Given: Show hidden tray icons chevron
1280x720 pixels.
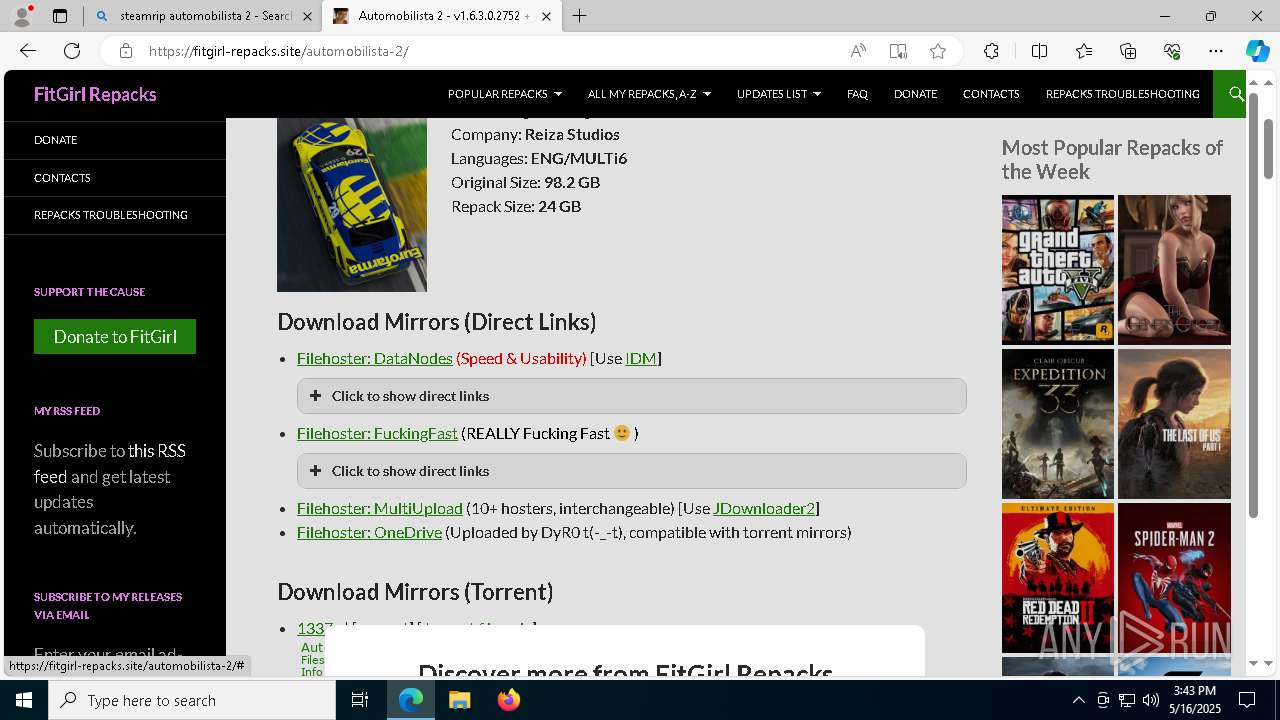Looking at the screenshot, I should (x=1078, y=700).
